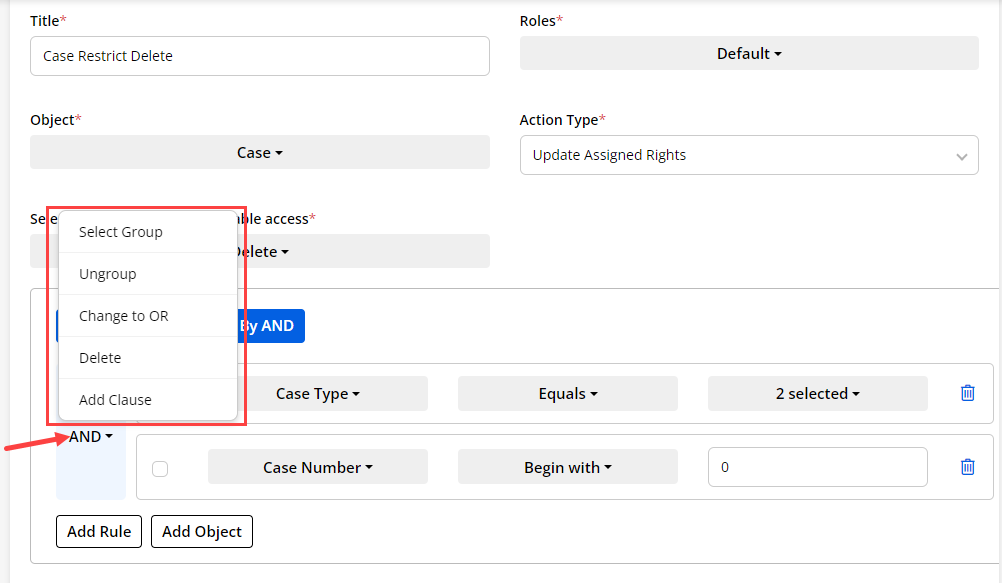Image resolution: width=1002 pixels, height=583 pixels.
Task: Focus the value field containing 0
Action: tap(817, 467)
